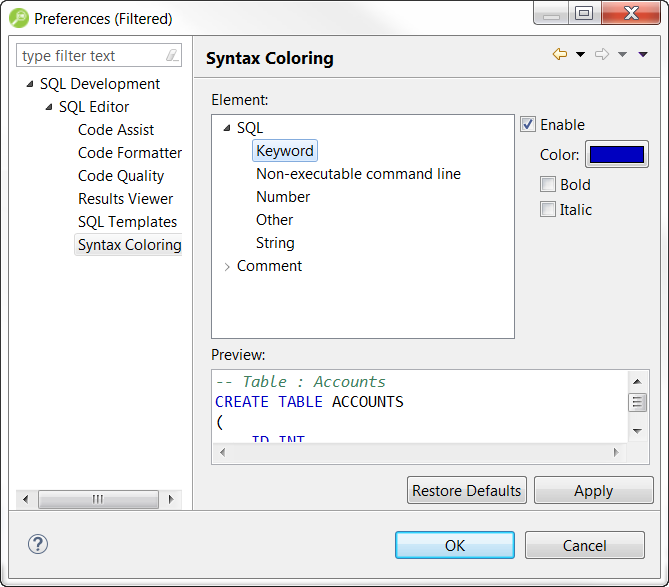Click the Apply button
The width and height of the screenshot is (669, 587).
(593, 490)
